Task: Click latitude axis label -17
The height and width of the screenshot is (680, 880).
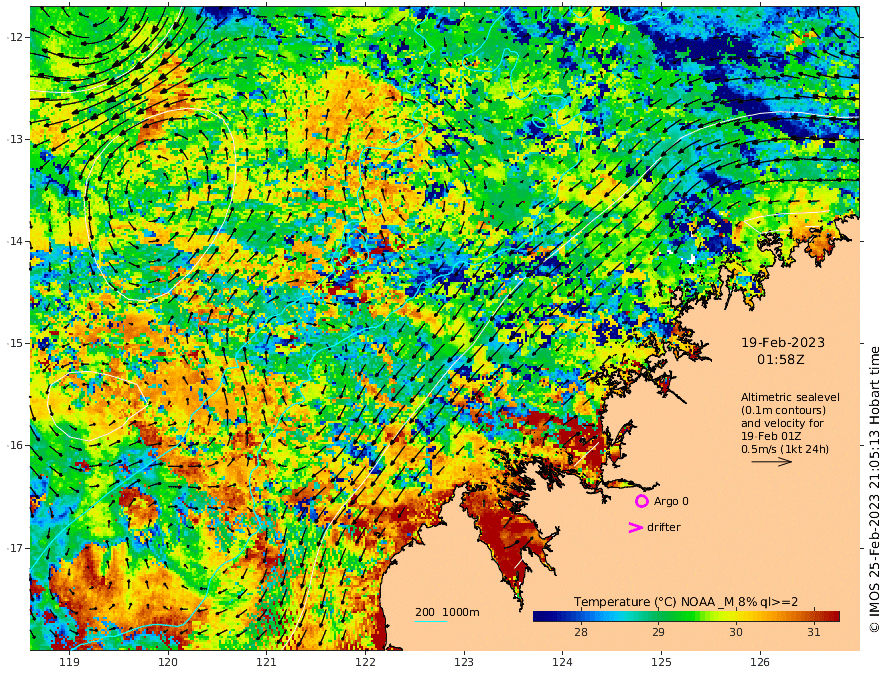Action: click(15, 548)
